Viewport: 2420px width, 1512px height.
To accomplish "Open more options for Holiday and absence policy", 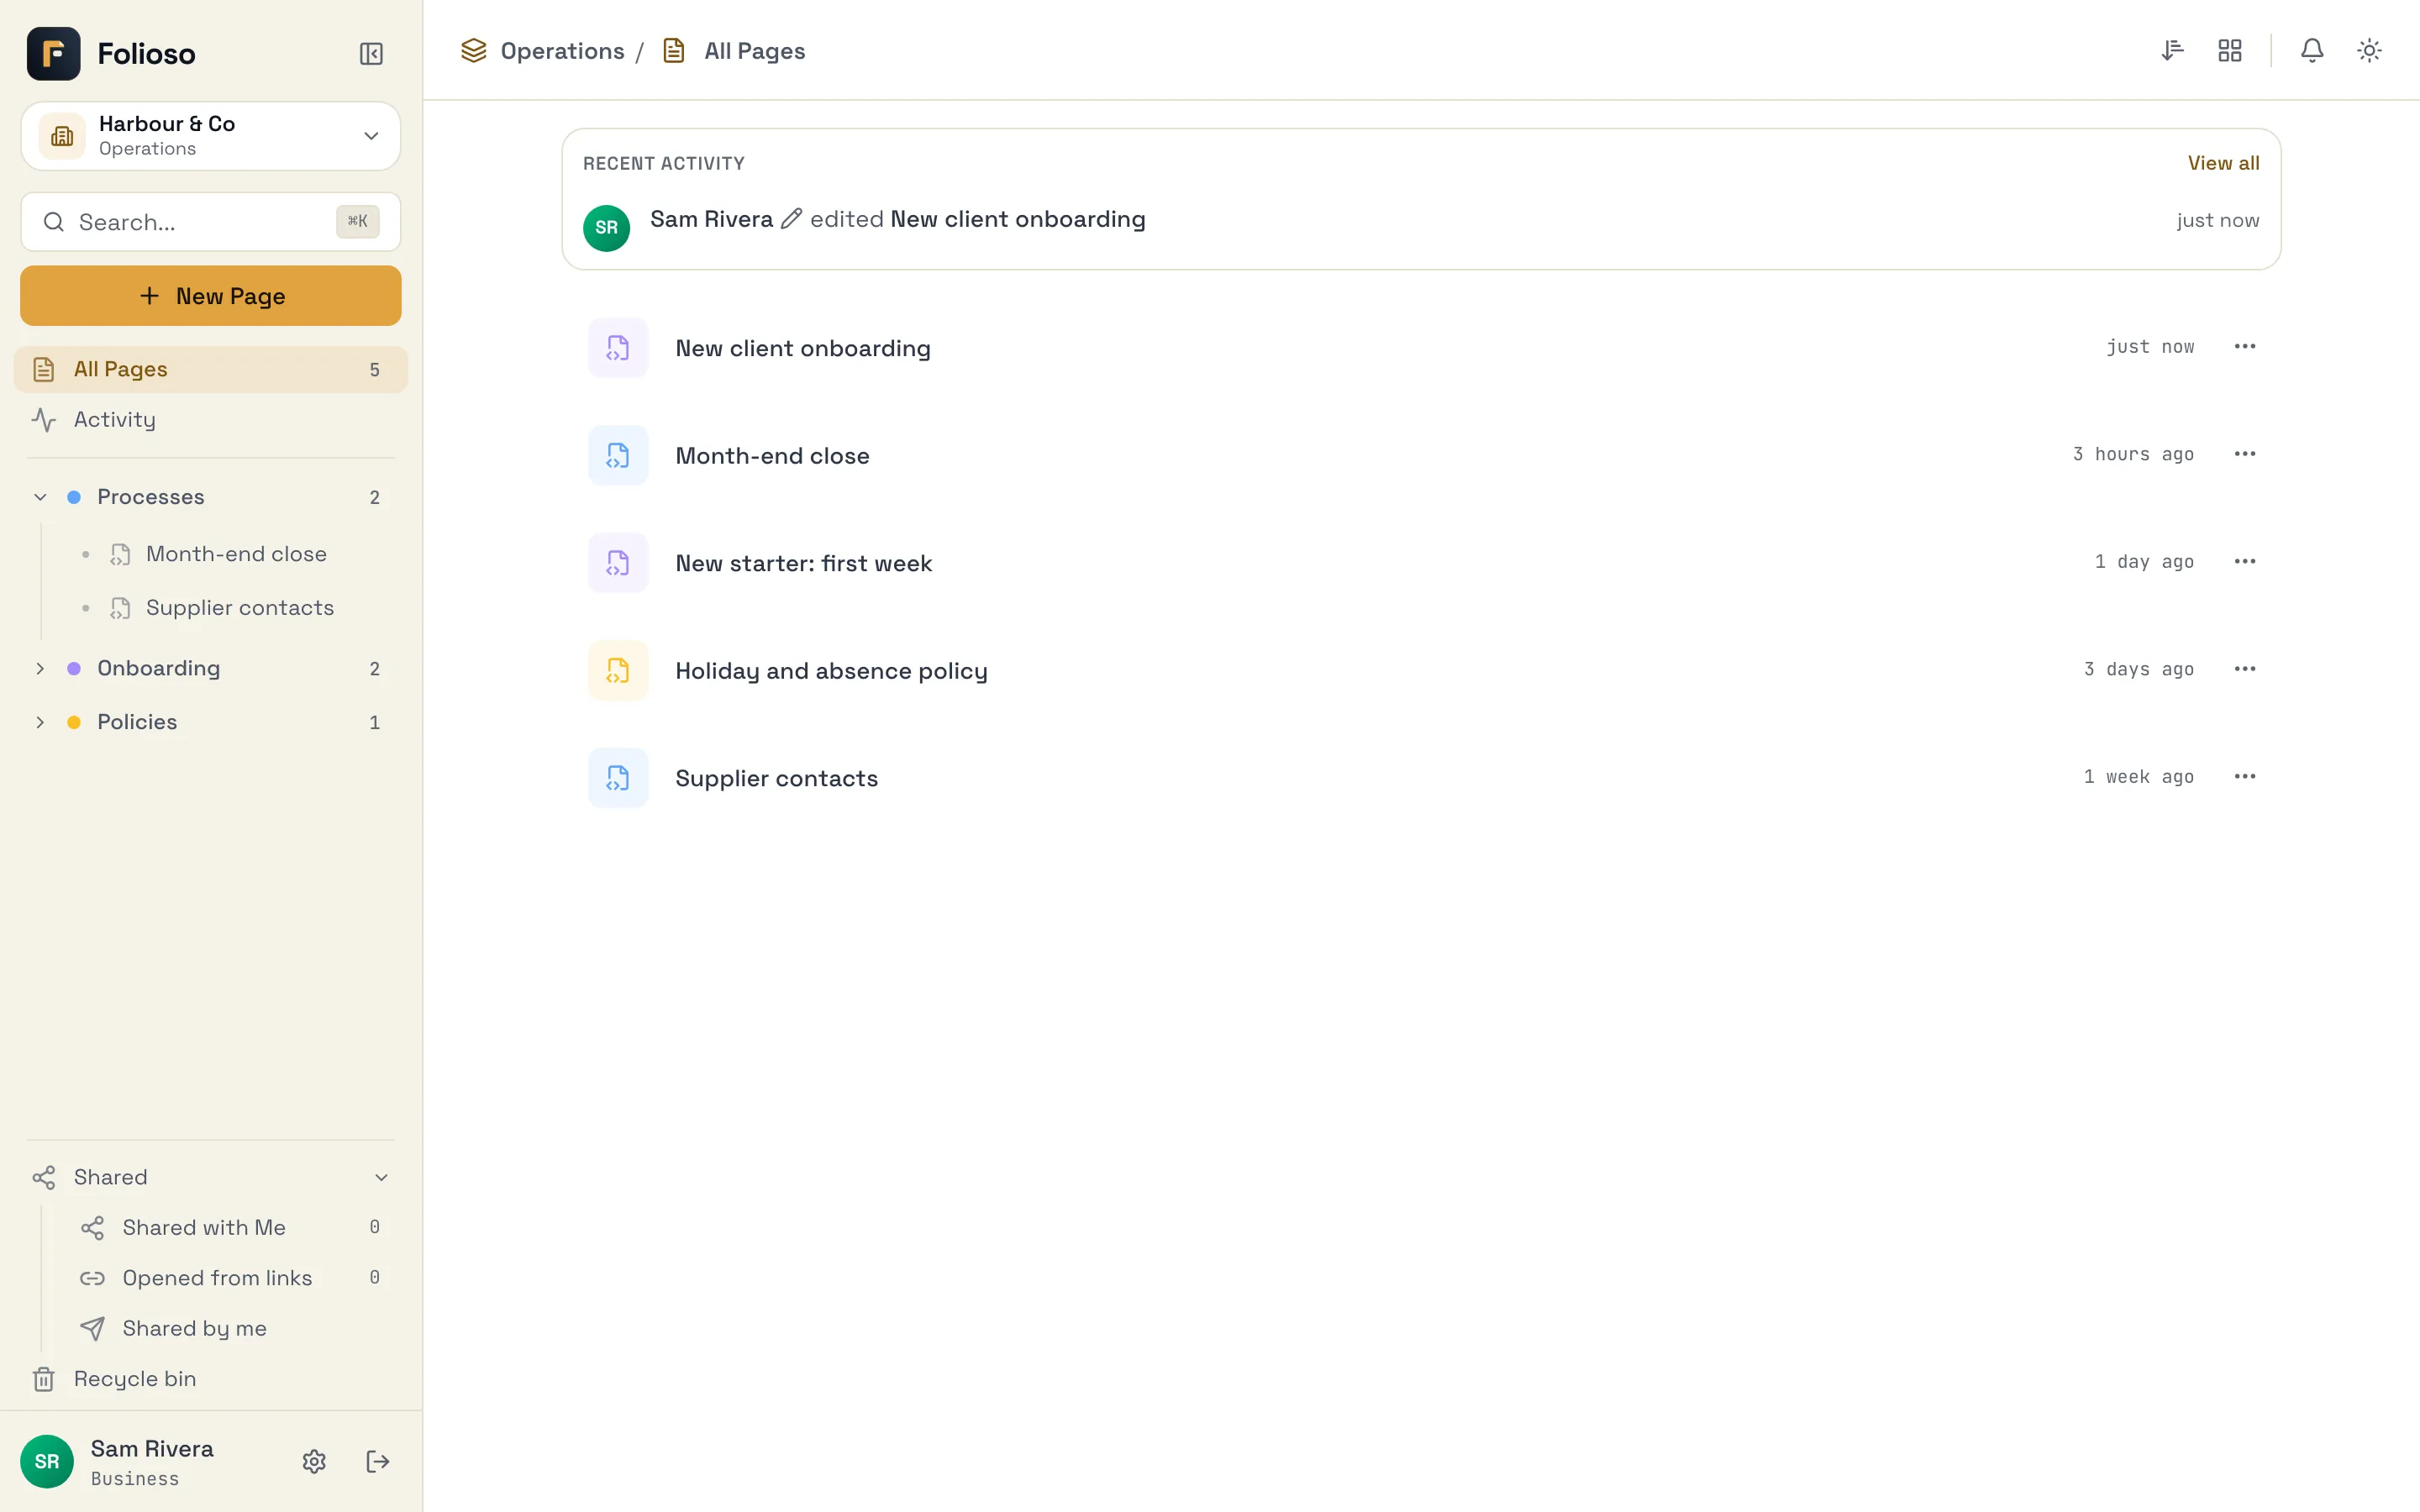I will 2245,669.
